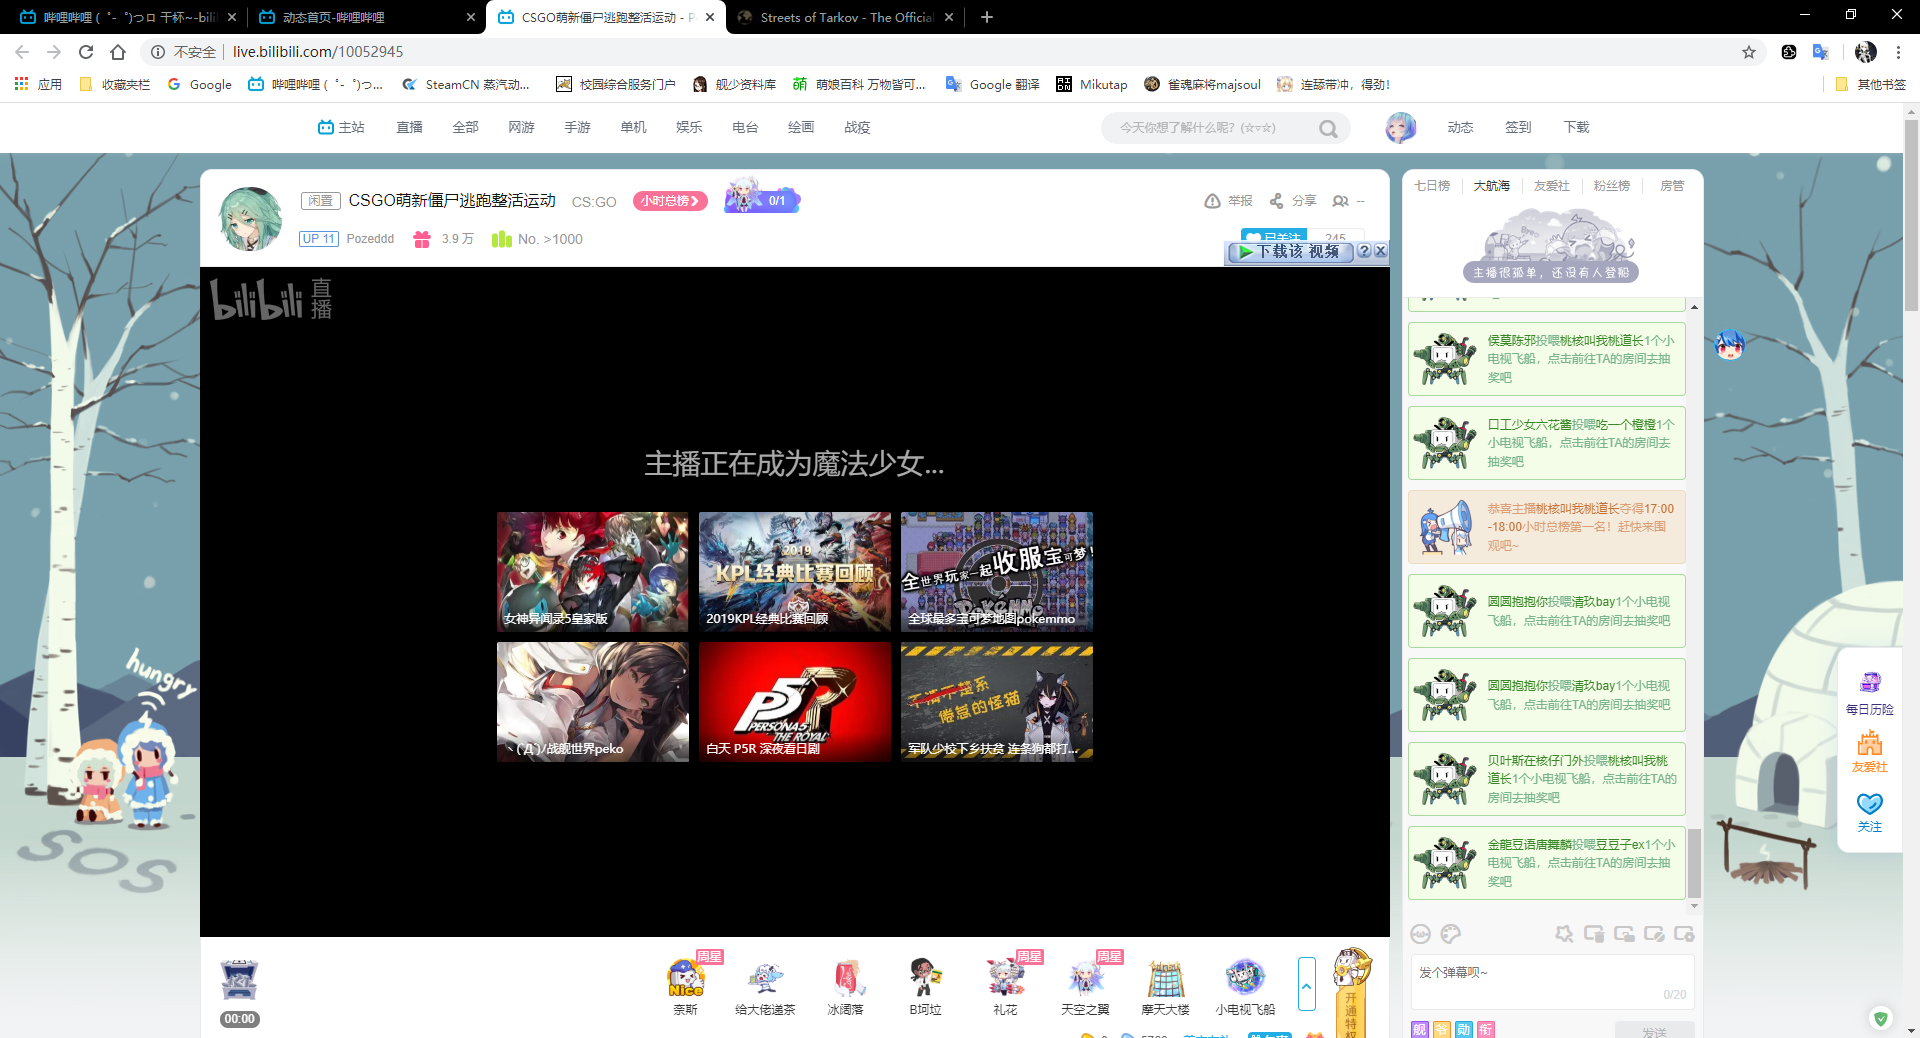Toggle the 已关注 follow button
This screenshot has height=1038, width=1920.
point(1273,237)
